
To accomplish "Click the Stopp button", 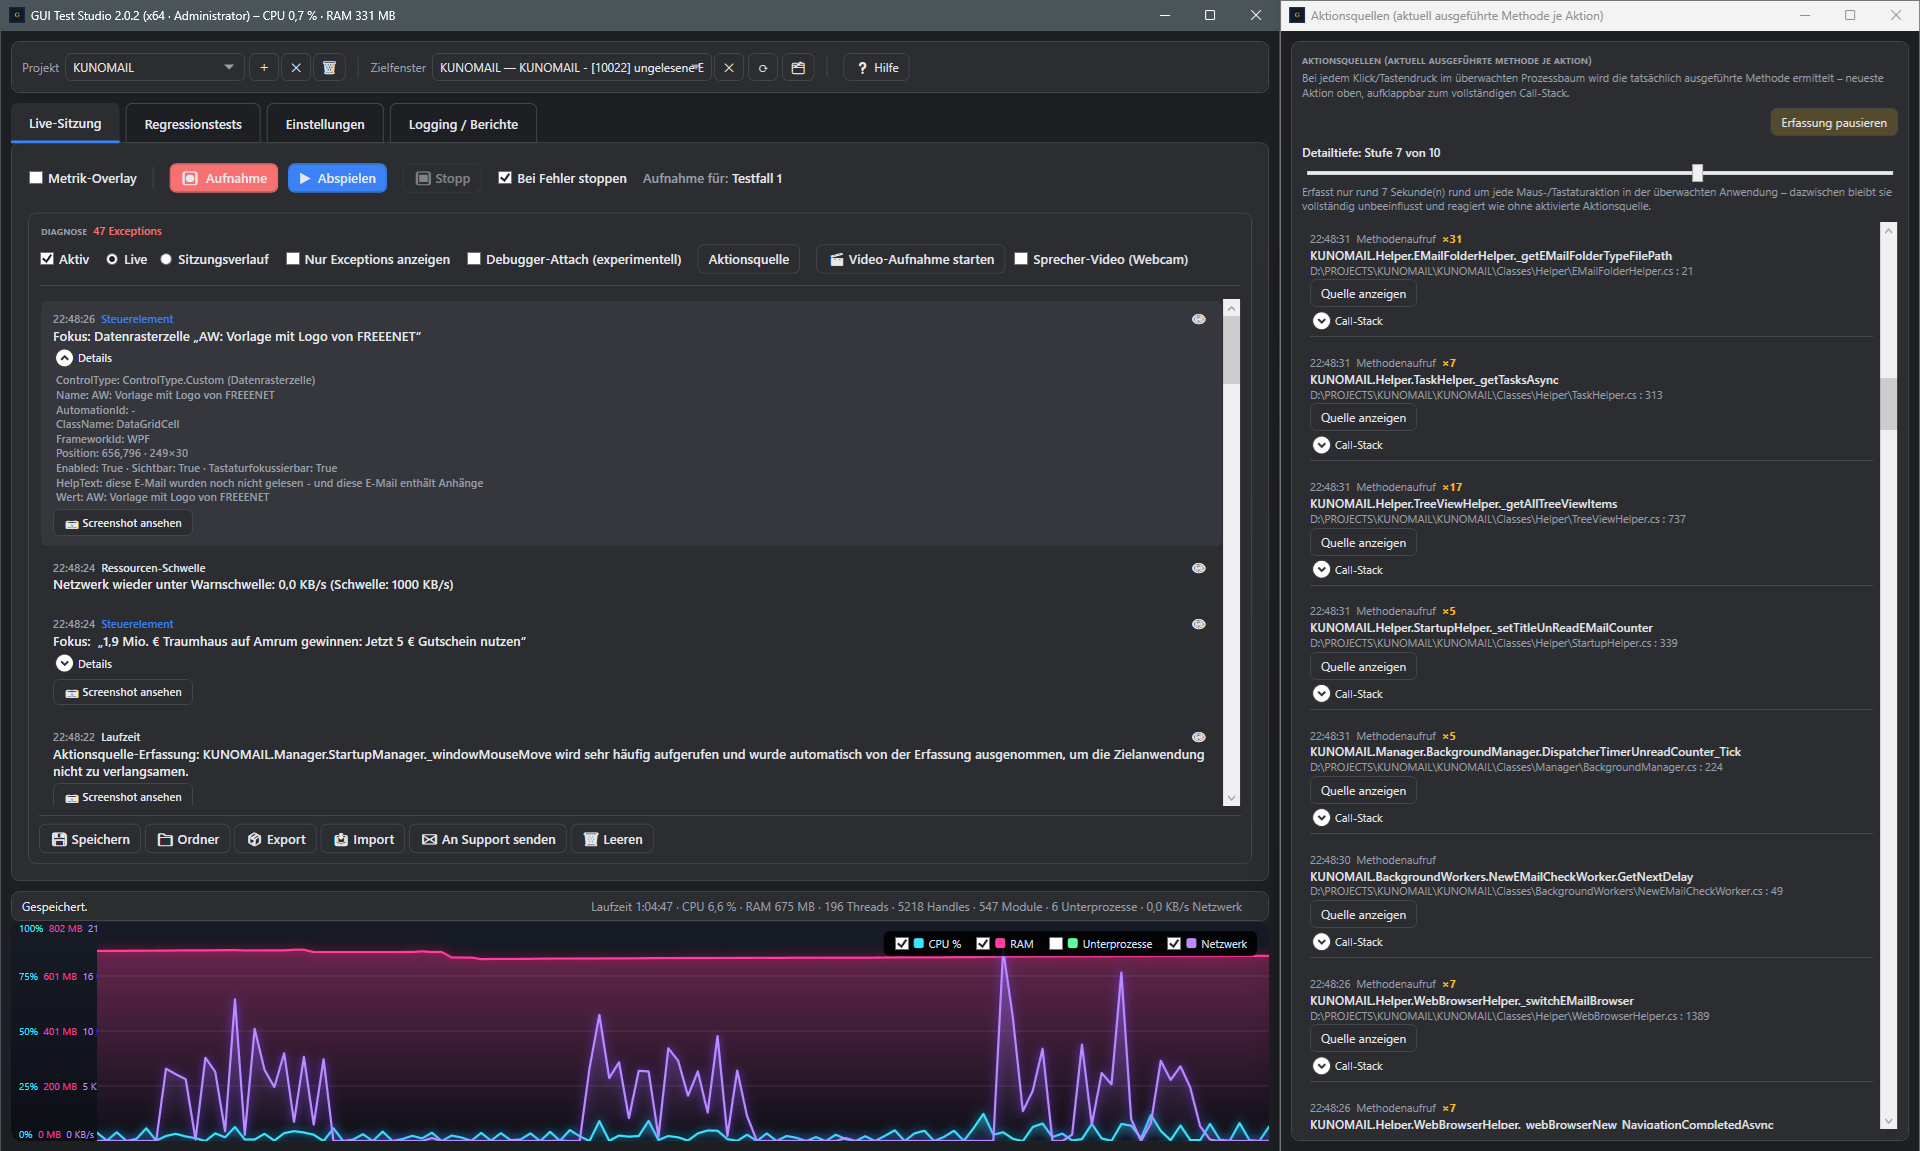I will click(443, 178).
